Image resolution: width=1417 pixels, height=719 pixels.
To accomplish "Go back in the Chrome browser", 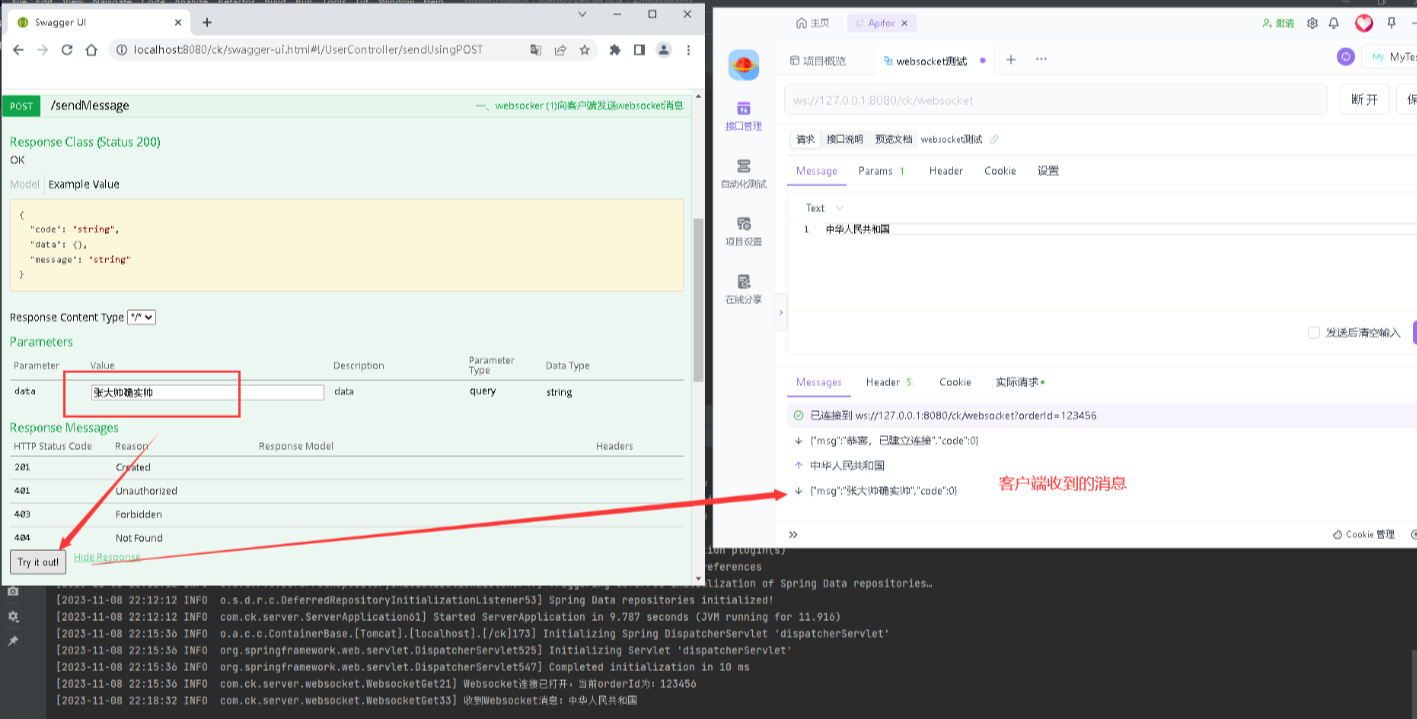I will tap(18, 50).
